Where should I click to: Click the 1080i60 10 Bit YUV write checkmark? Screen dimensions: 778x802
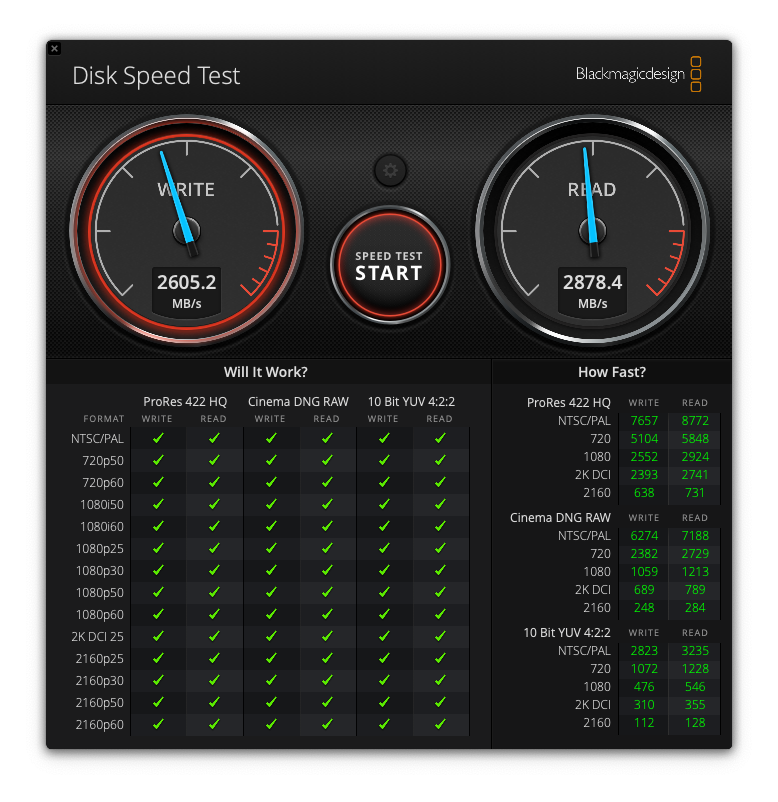point(384,526)
